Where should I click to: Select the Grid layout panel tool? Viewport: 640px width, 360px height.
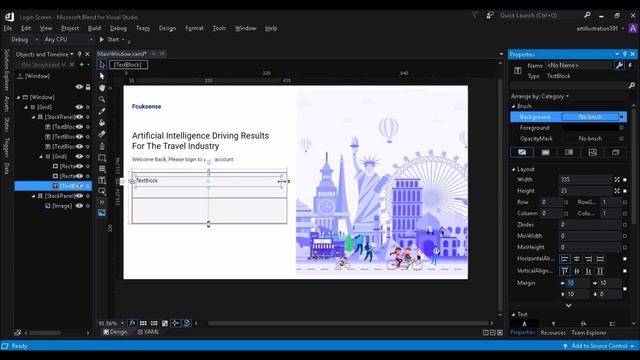coord(102,169)
